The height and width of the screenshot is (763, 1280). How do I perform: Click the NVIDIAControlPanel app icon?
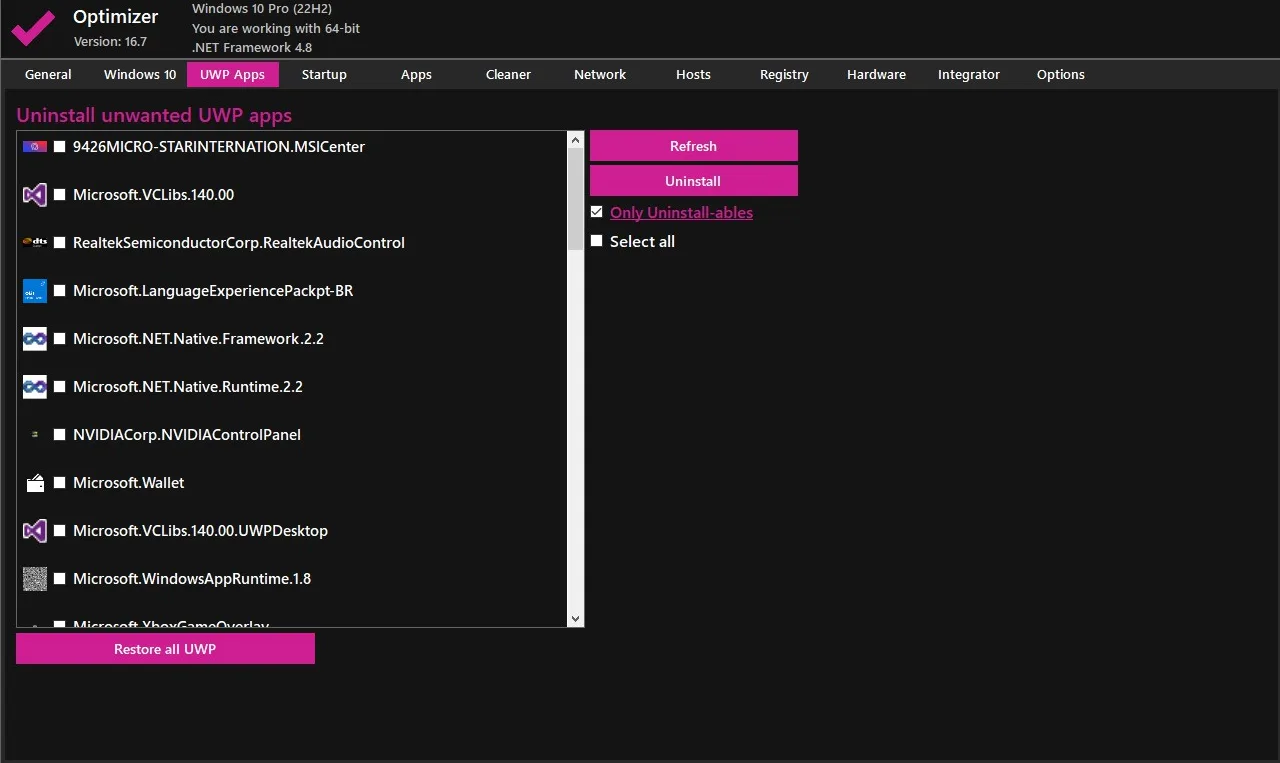pos(35,435)
